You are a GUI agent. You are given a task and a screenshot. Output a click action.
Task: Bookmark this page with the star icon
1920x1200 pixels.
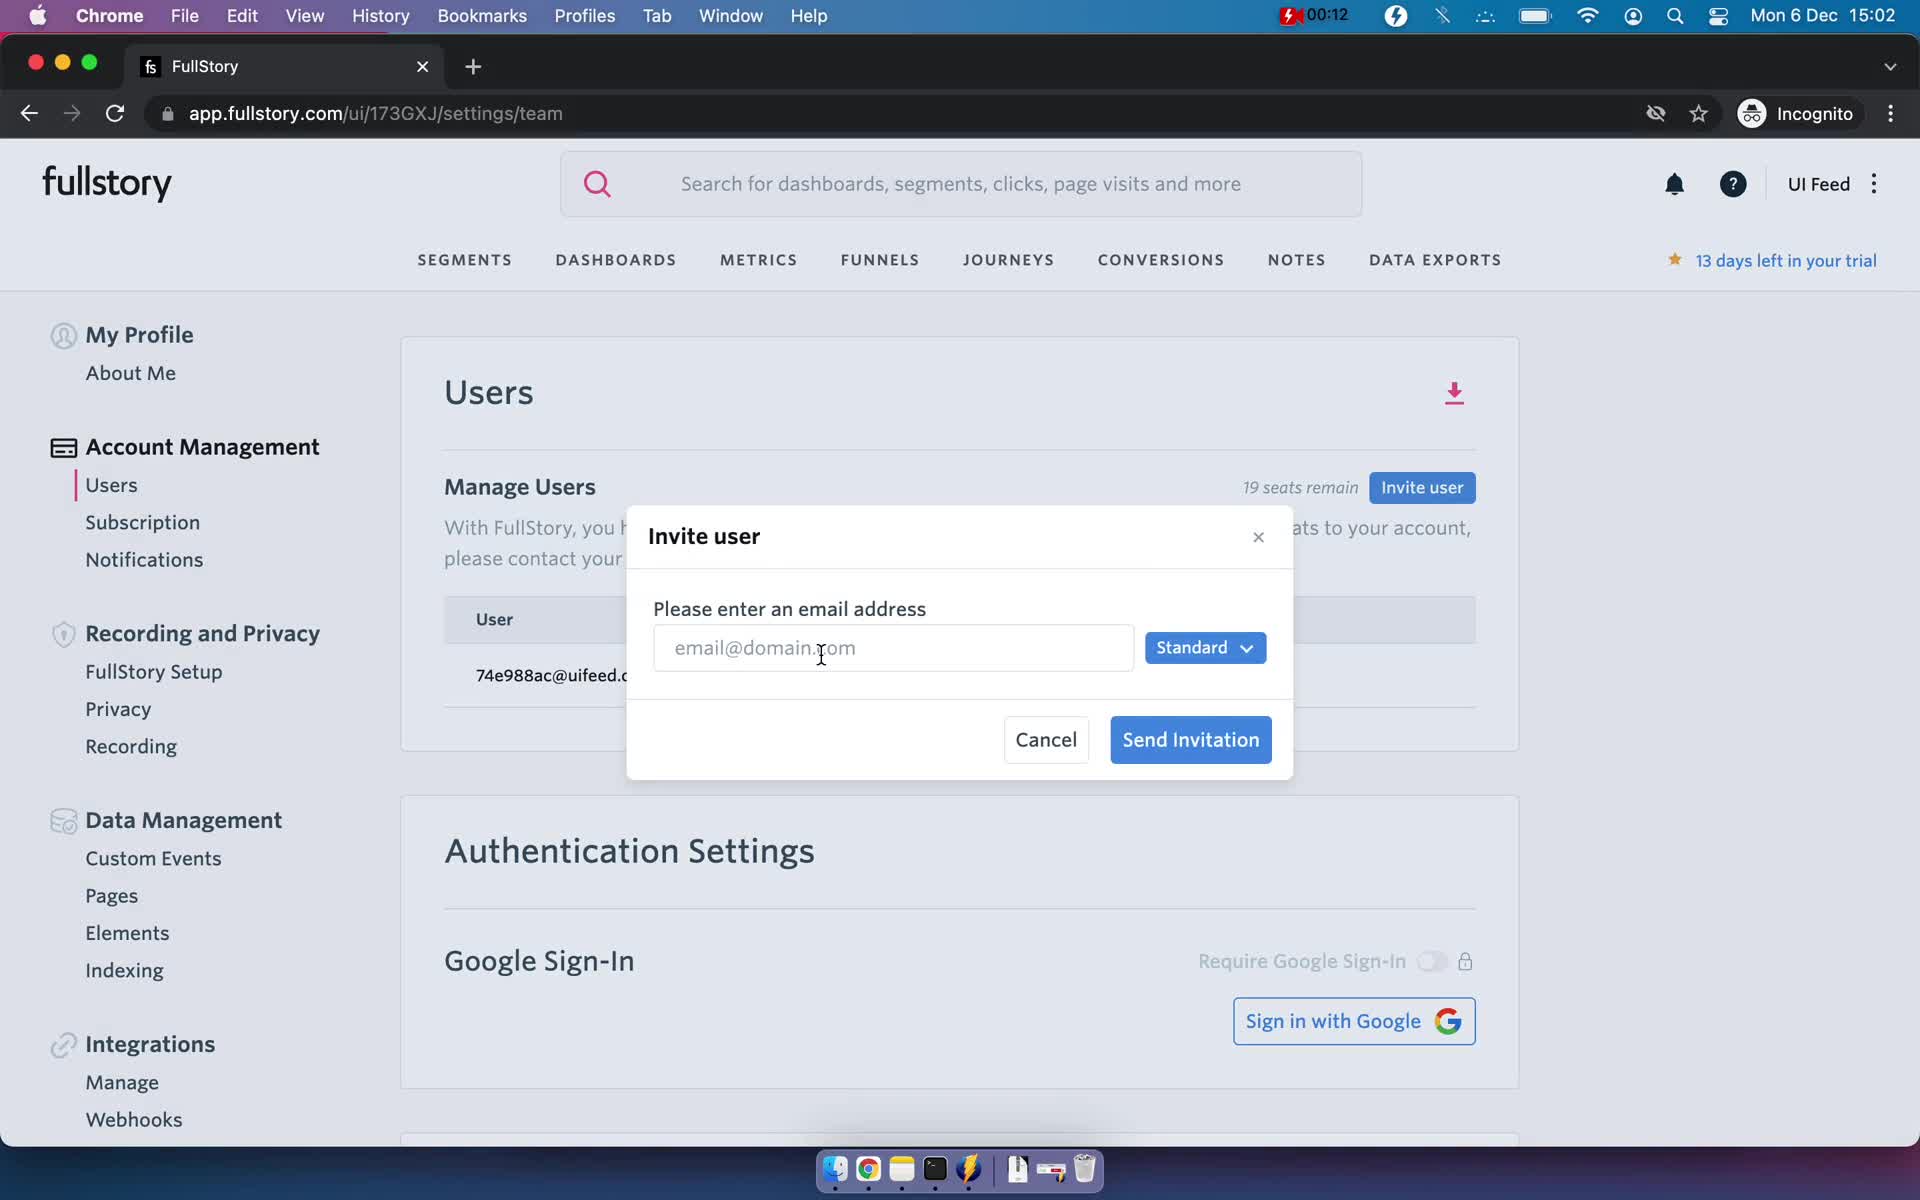pyautogui.click(x=1698, y=114)
